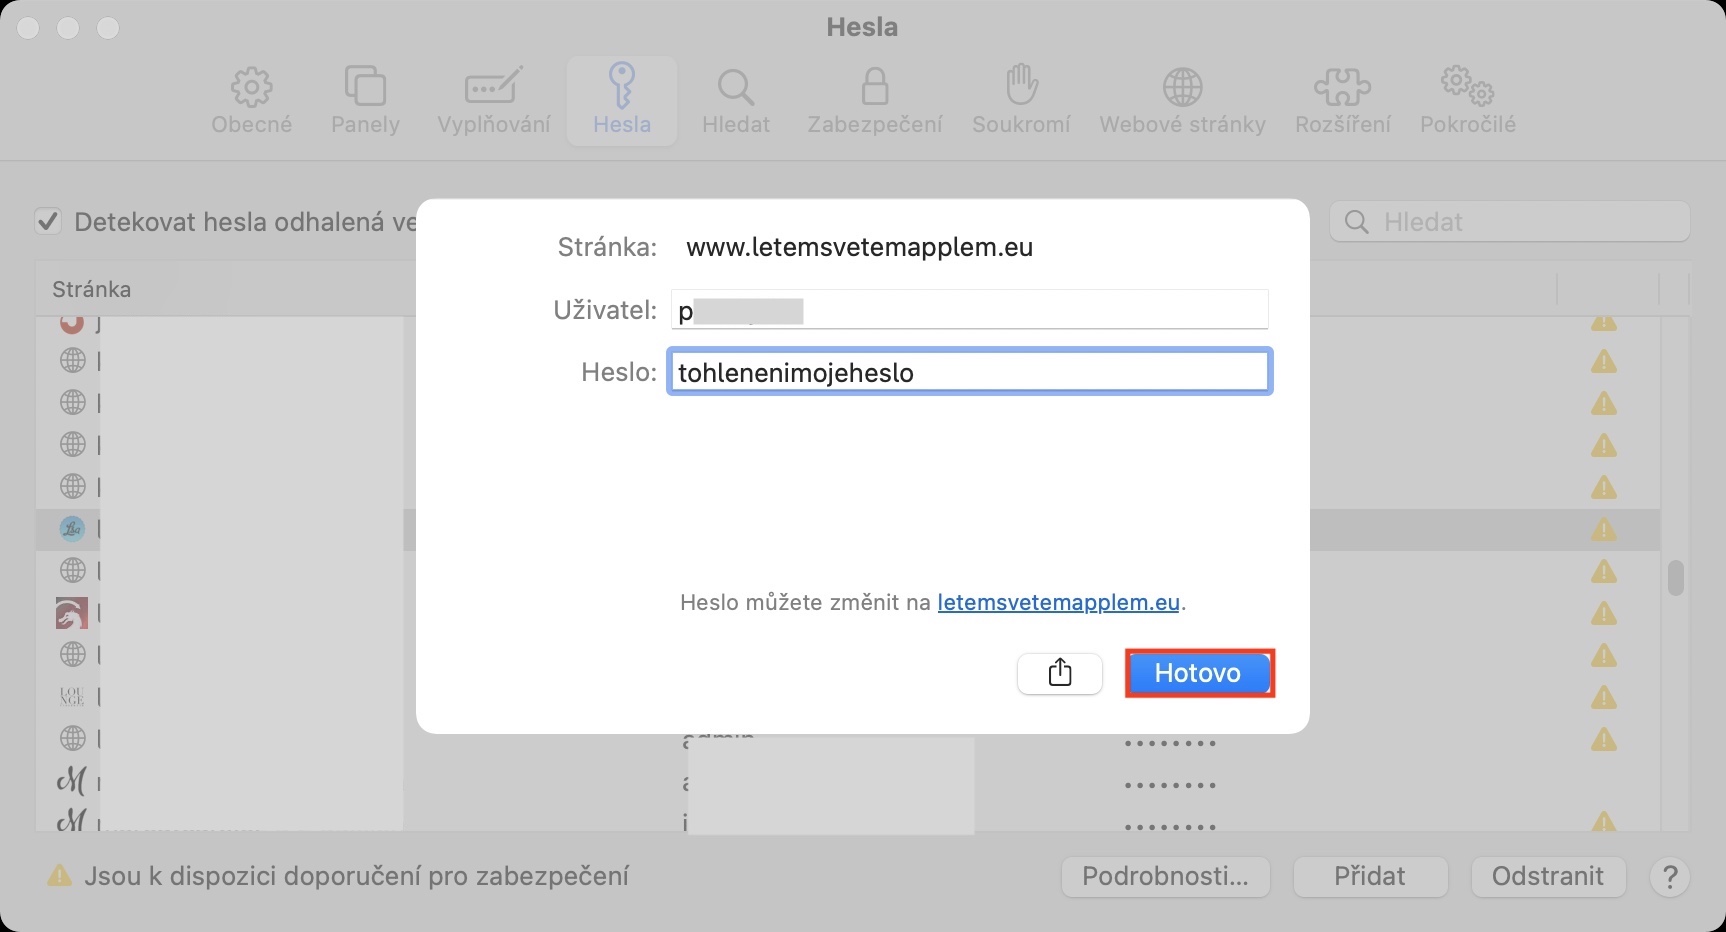Add a password with Přidat
The height and width of the screenshot is (932, 1726).
(x=1370, y=877)
